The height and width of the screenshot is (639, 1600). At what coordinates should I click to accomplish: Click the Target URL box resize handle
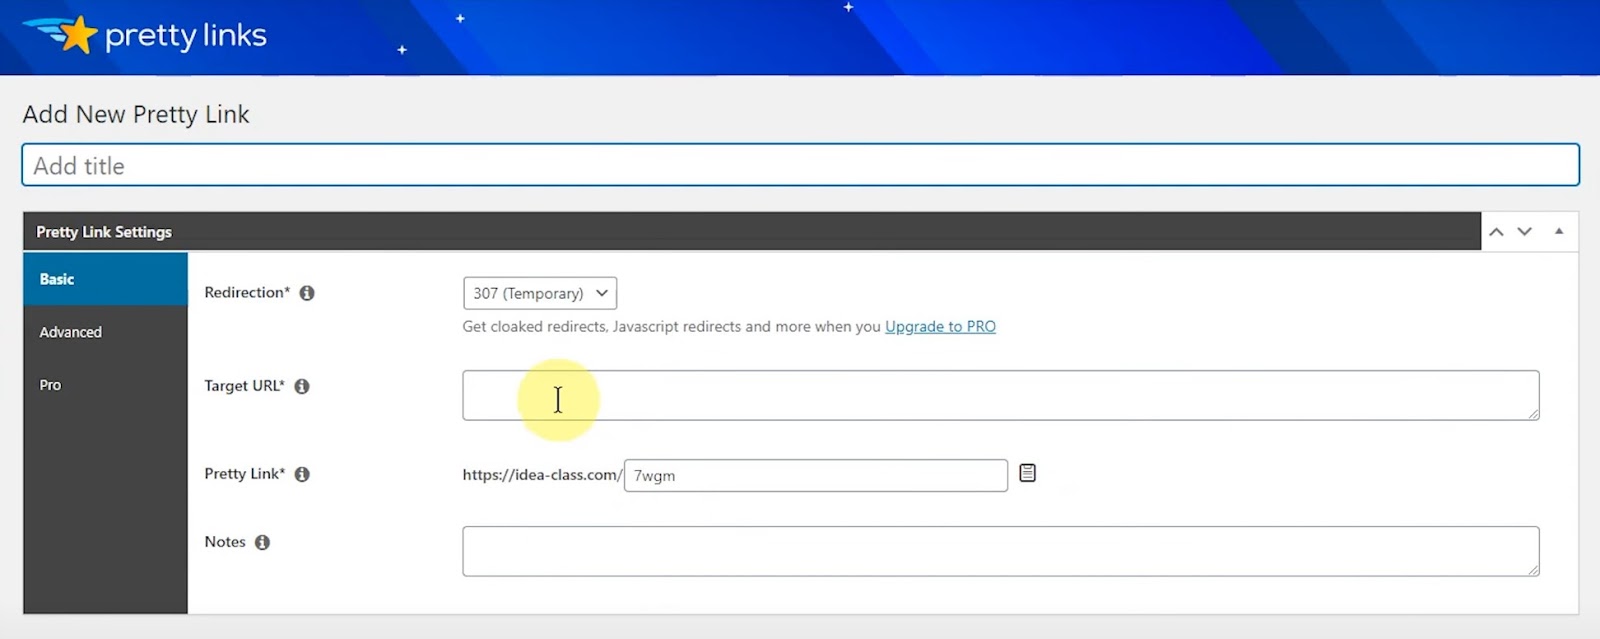point(1533,414)
